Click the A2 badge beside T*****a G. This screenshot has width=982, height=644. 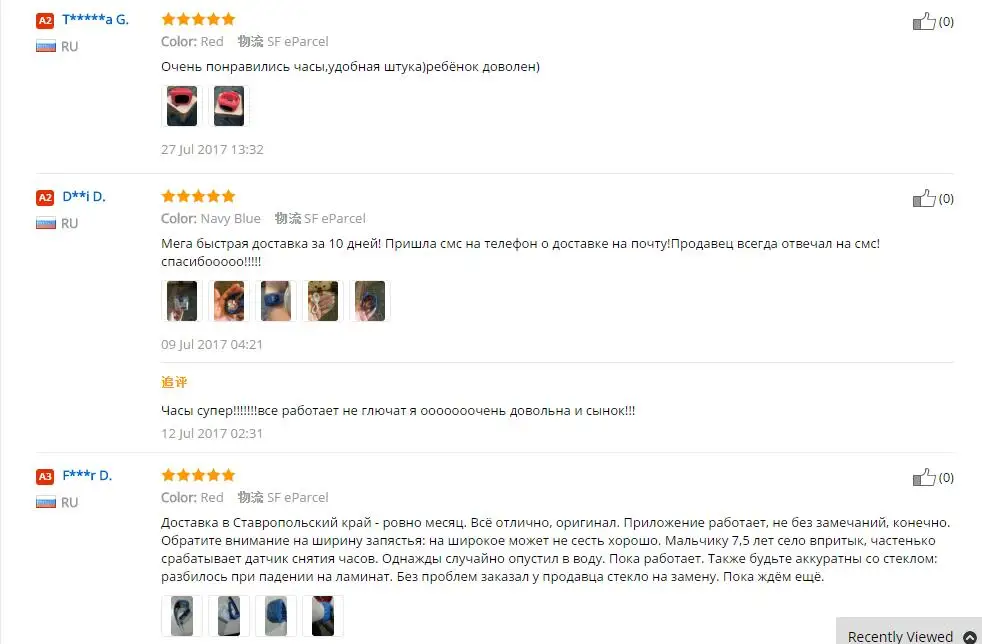tap(45, 21)
